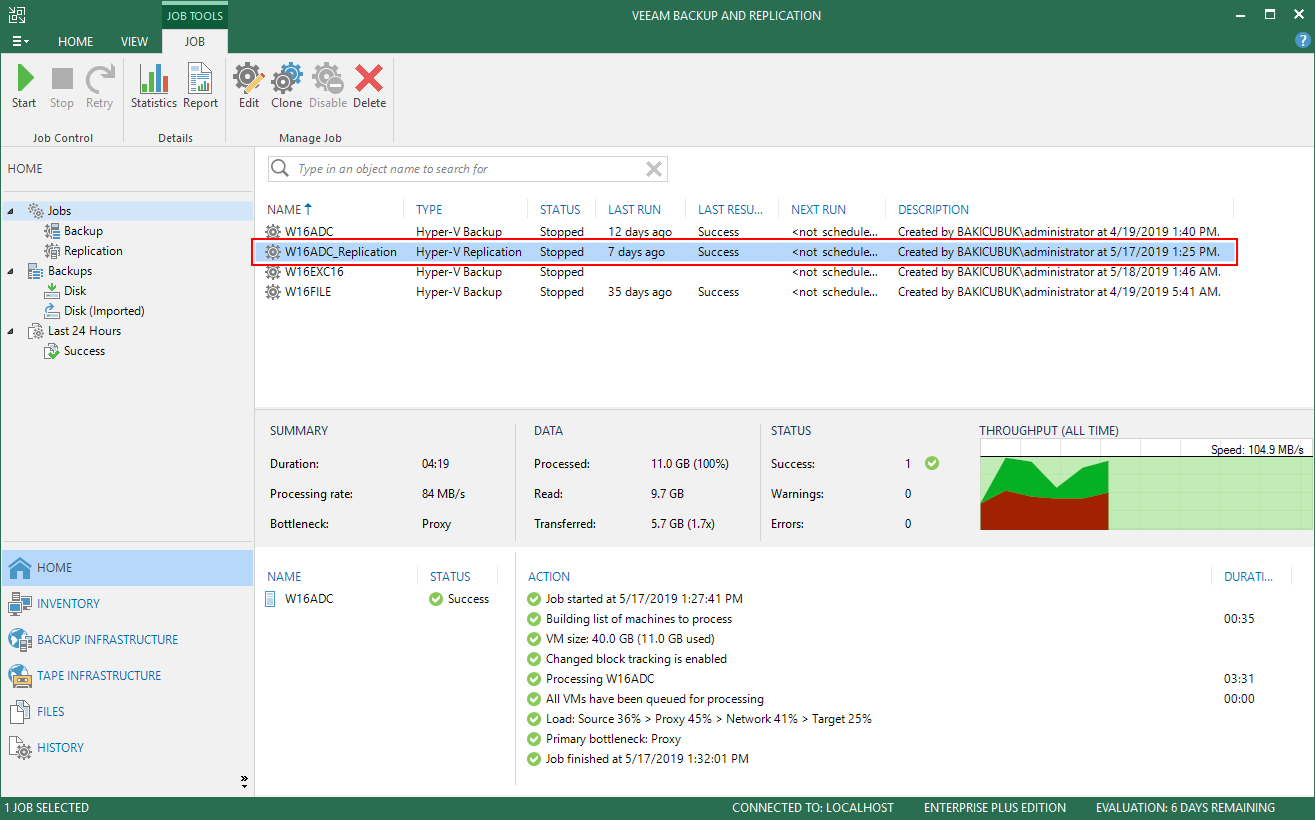Select the JOB ribbon tab
Viewport: 1315px width, 820px height.
pyautogui.click(x=195, y=42)
